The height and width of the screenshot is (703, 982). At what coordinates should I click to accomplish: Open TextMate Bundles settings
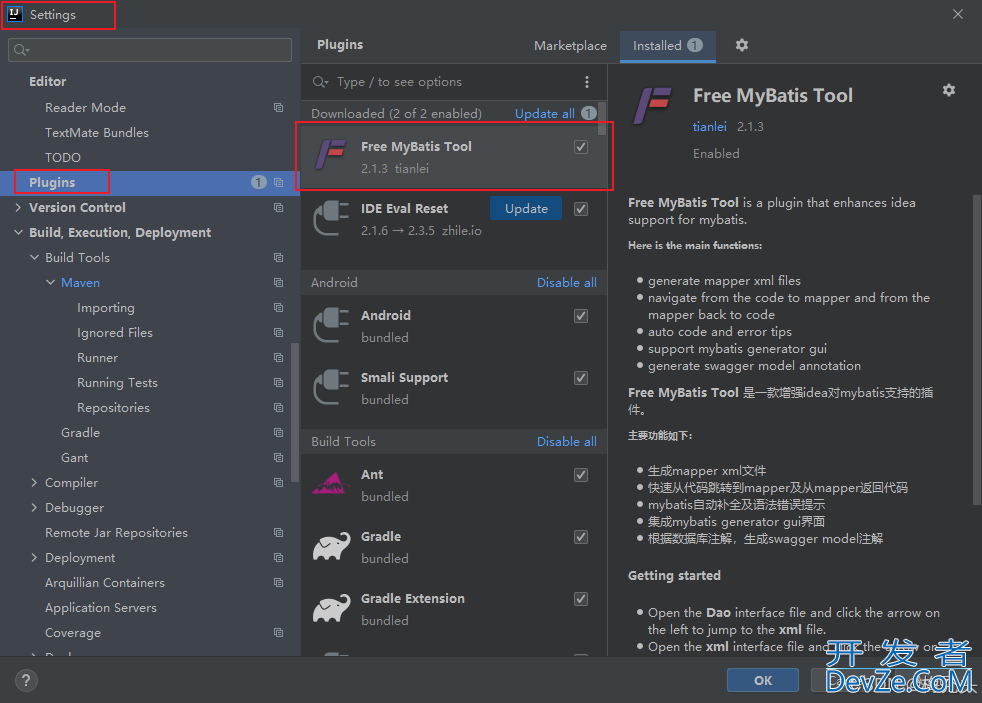(x=97, y=133)
